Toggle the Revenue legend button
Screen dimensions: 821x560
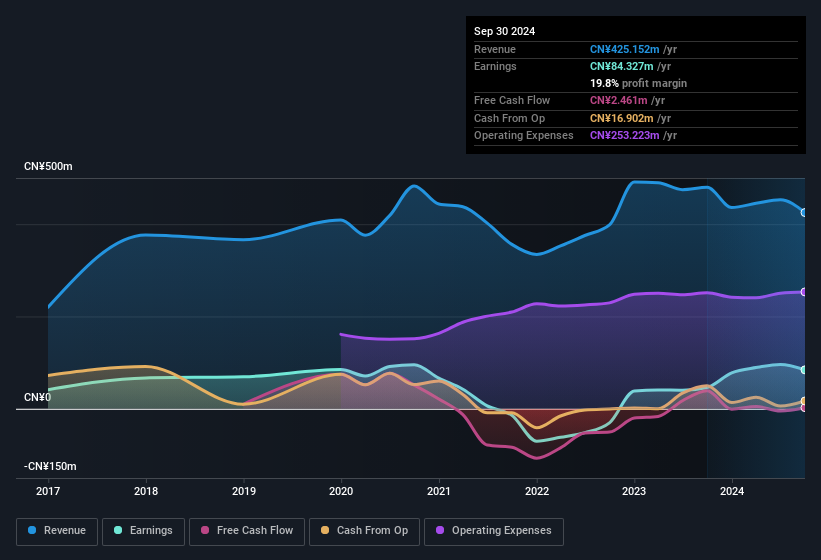tap(57, 531)
